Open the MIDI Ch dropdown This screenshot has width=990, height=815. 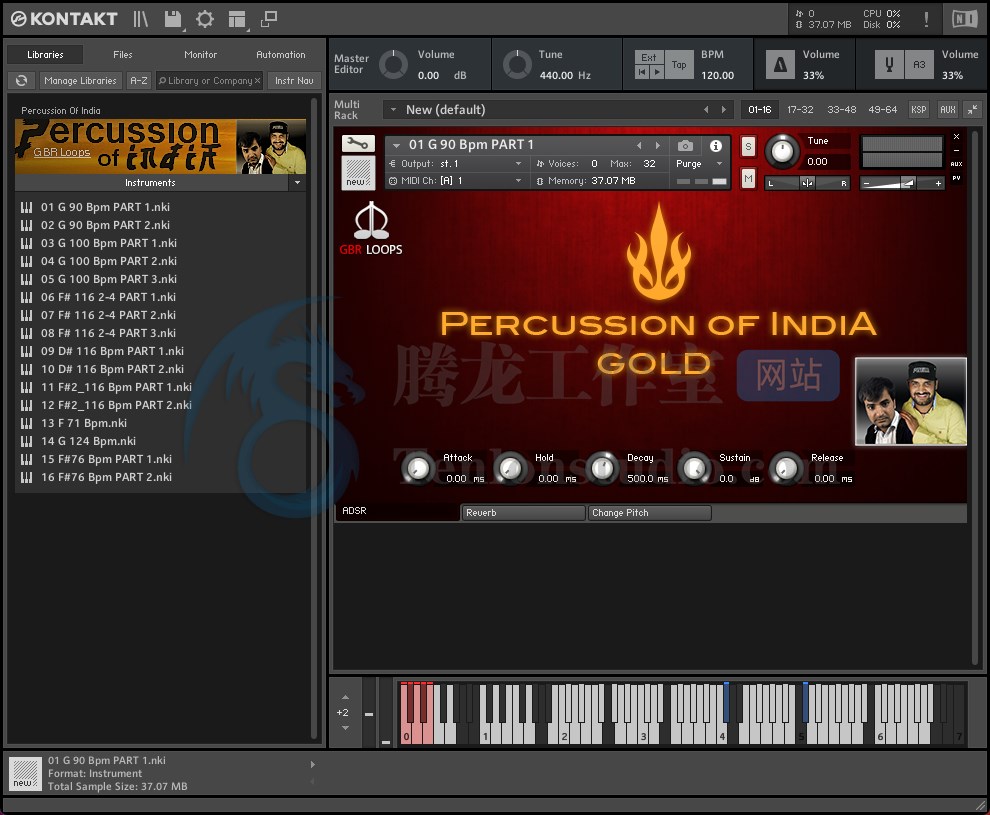pyautogui.click(x=456, y=181)
